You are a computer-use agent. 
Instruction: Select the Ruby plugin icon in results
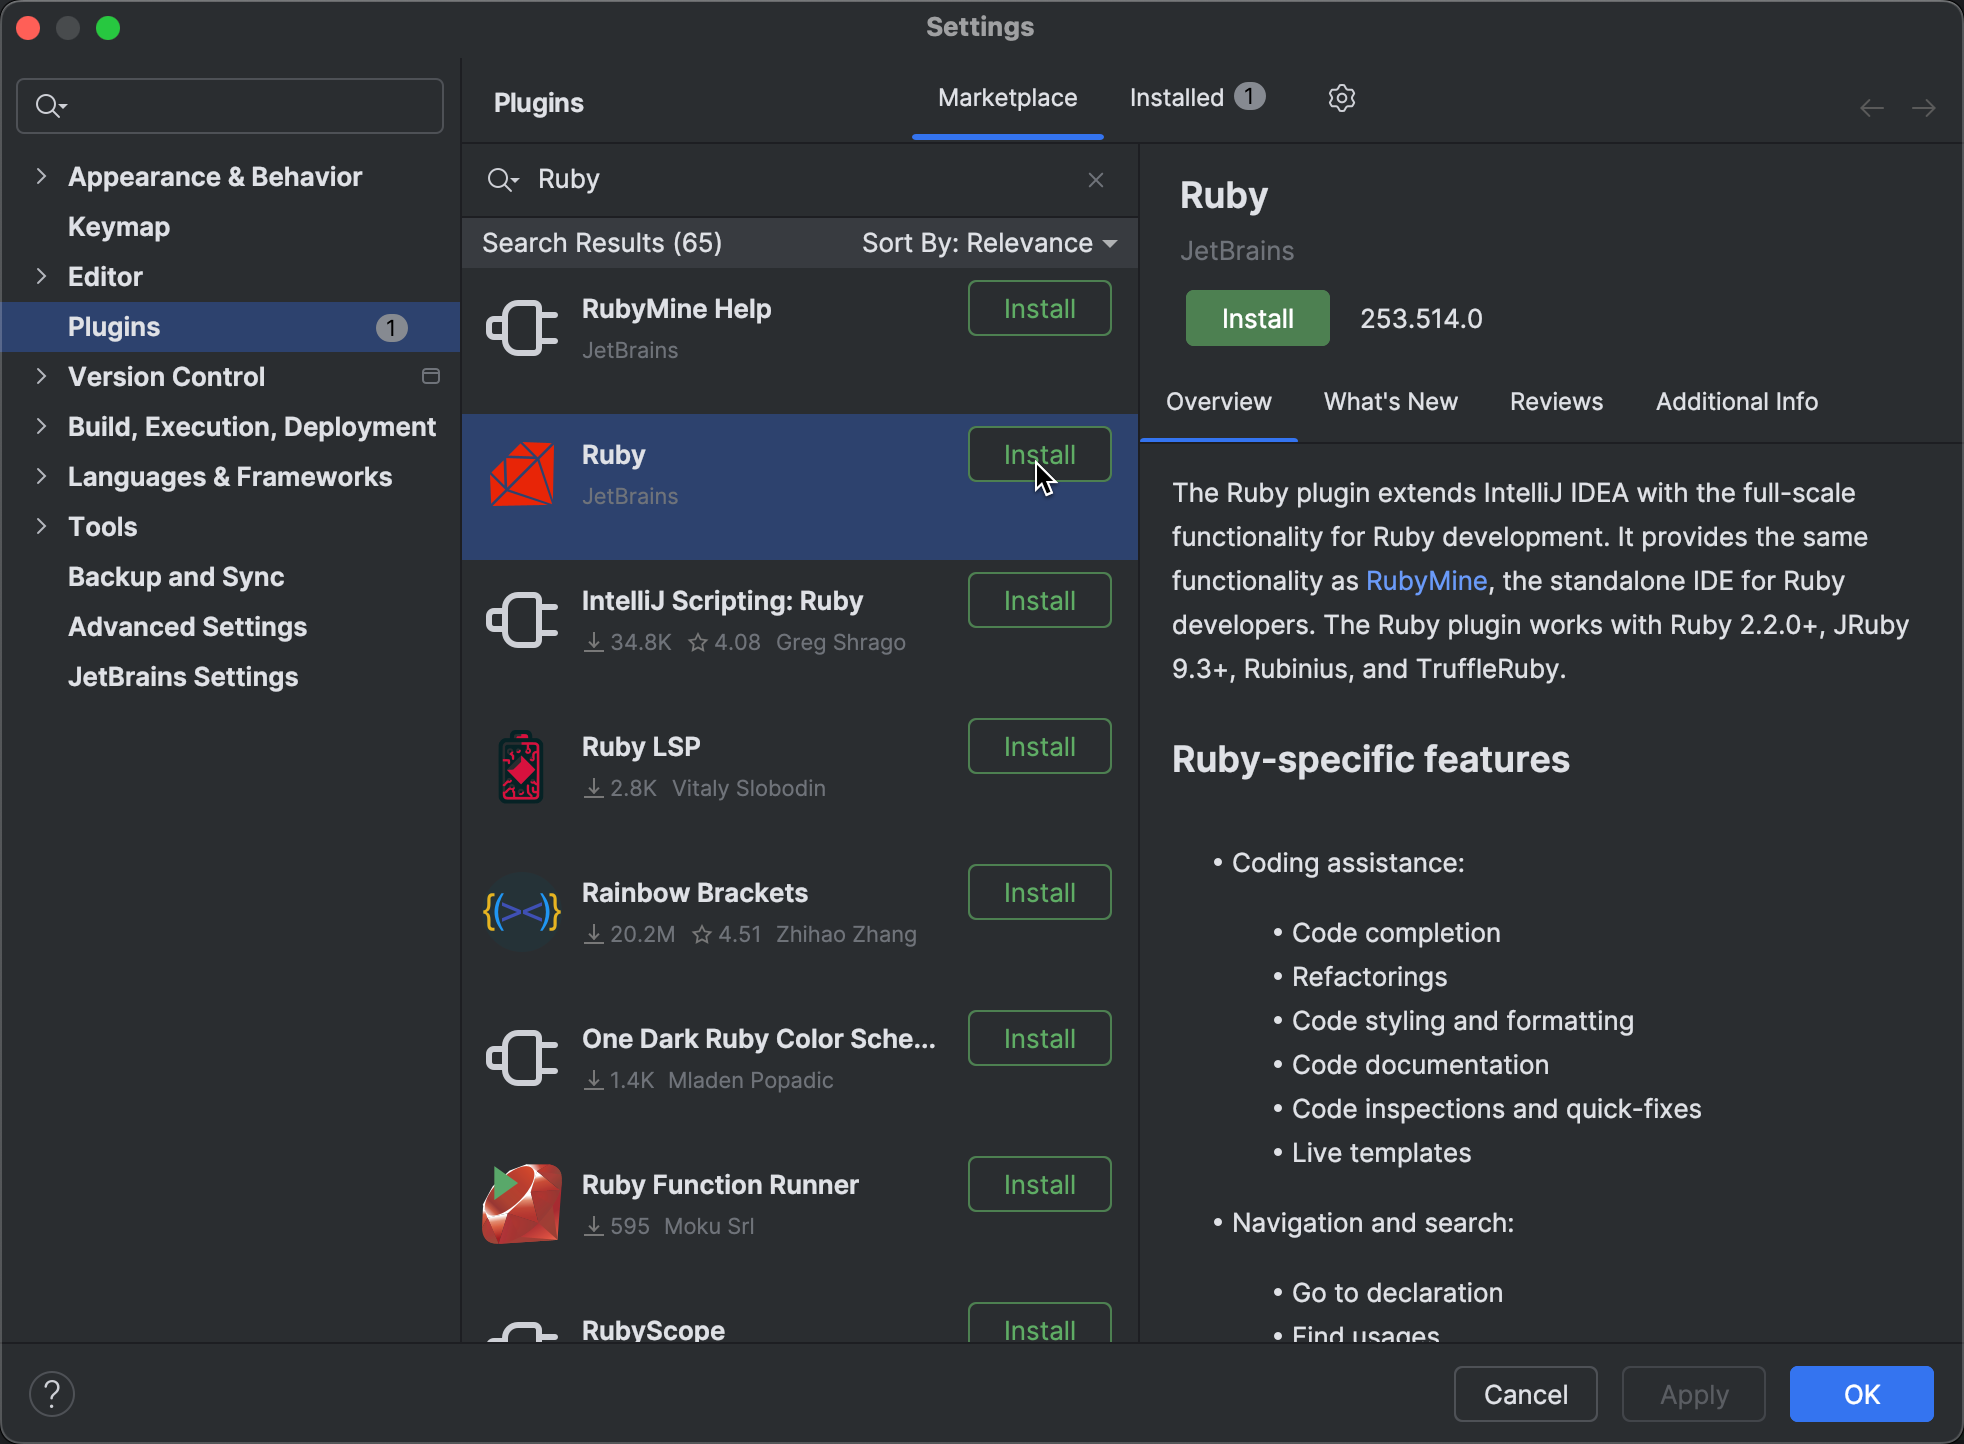click(521, 474)
